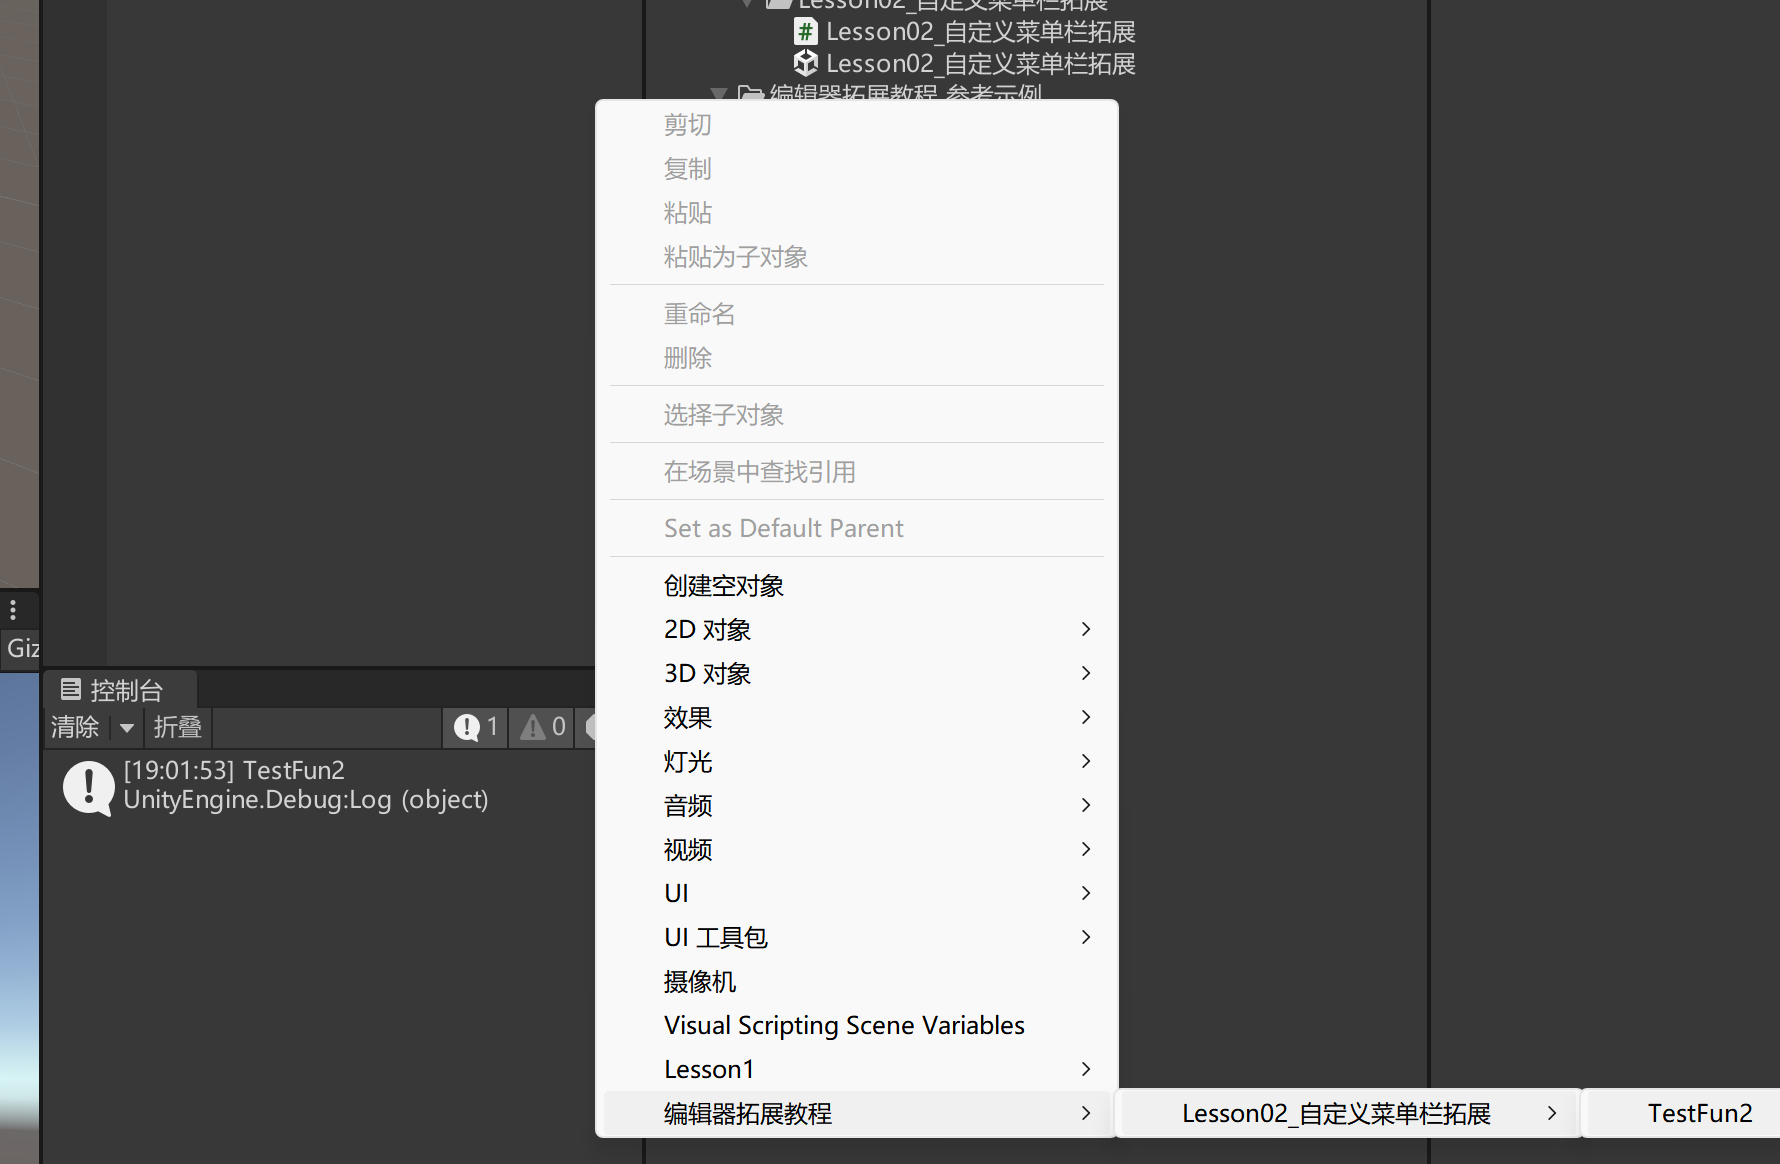Toggle the warning message filter showing 0
Image resolution: width=1780 pixels, height=1164 pixels.
[x=543, y=727]
